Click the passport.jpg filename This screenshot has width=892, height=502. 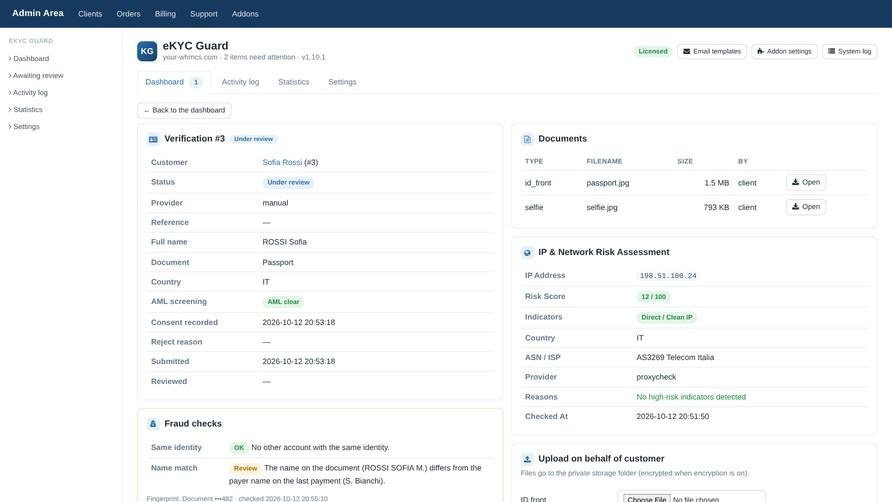[x=608, y=183]
